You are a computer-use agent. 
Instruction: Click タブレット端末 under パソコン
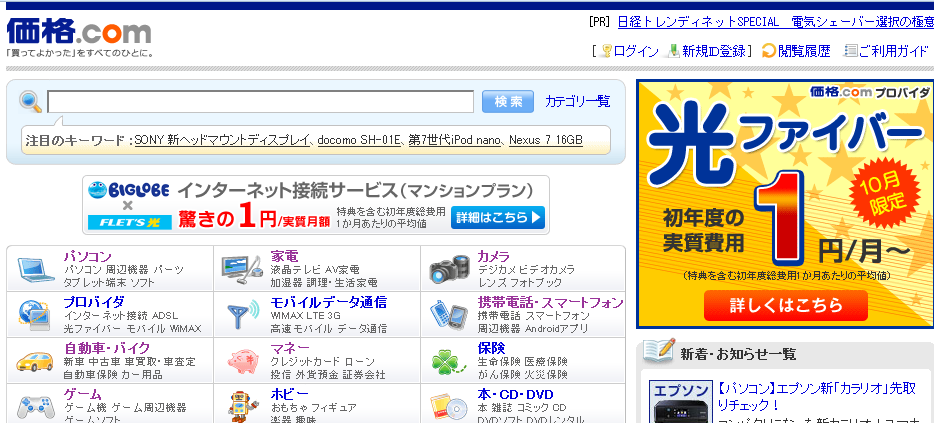94,282
